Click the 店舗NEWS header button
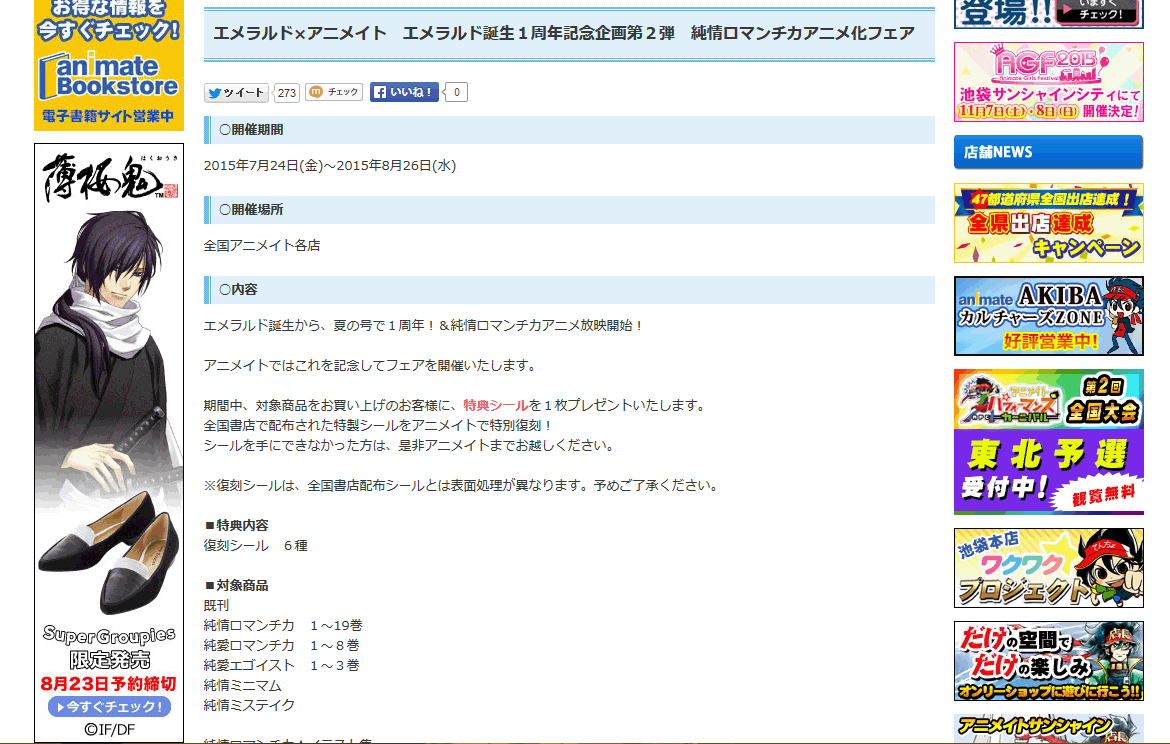 click(1048, 152)
